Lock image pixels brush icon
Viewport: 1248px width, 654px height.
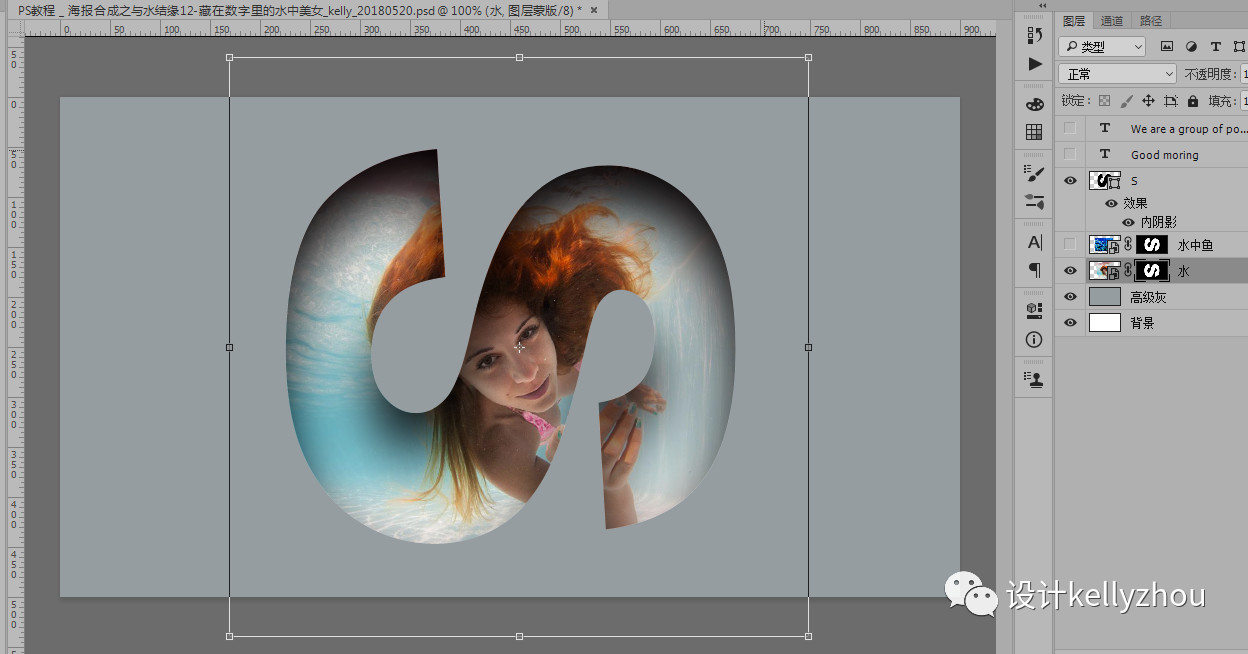(x=1126, y=101)
